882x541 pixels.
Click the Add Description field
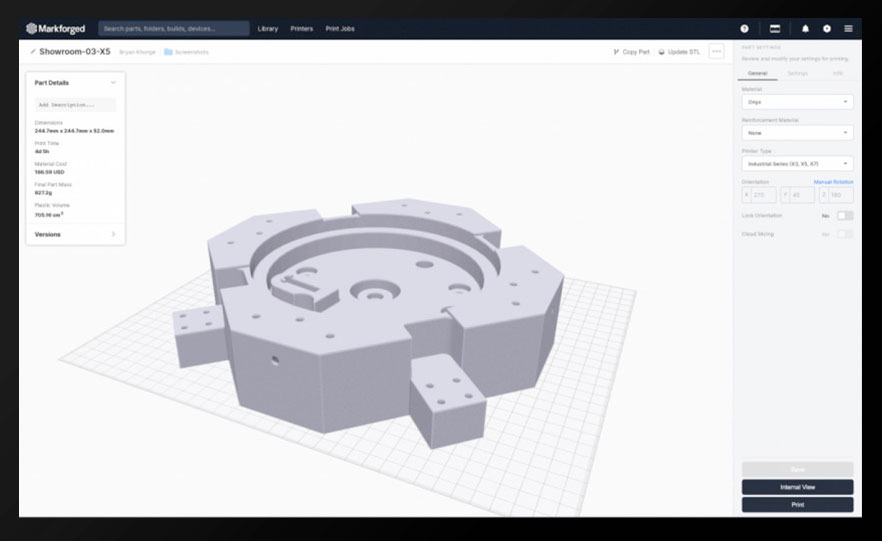[75, 105]
